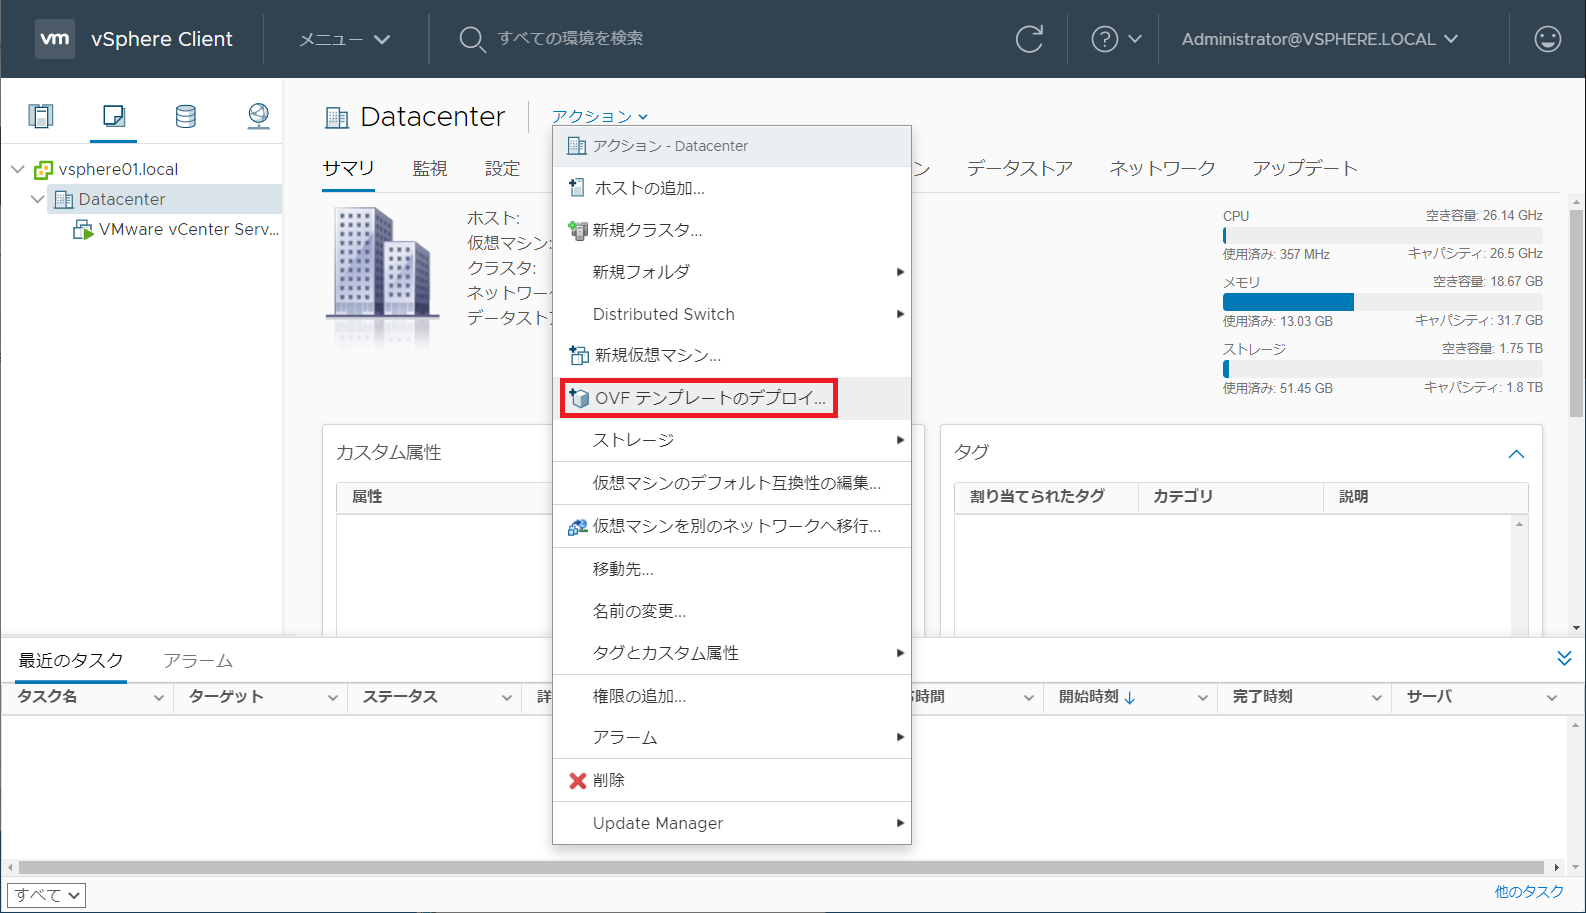The image size is (1586, 913).
Task: Open 新規フォルダ submenu
Action: coord(732,272)
